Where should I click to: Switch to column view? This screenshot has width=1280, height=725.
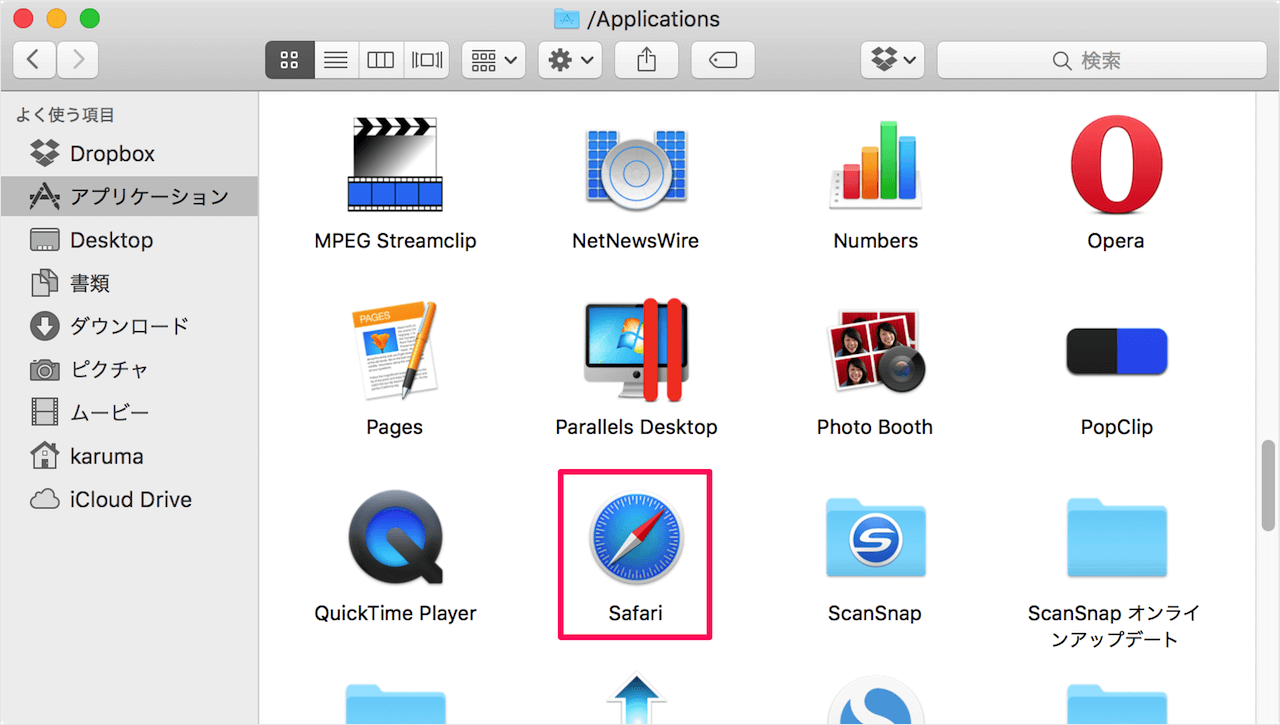click(x=381, y=60)
